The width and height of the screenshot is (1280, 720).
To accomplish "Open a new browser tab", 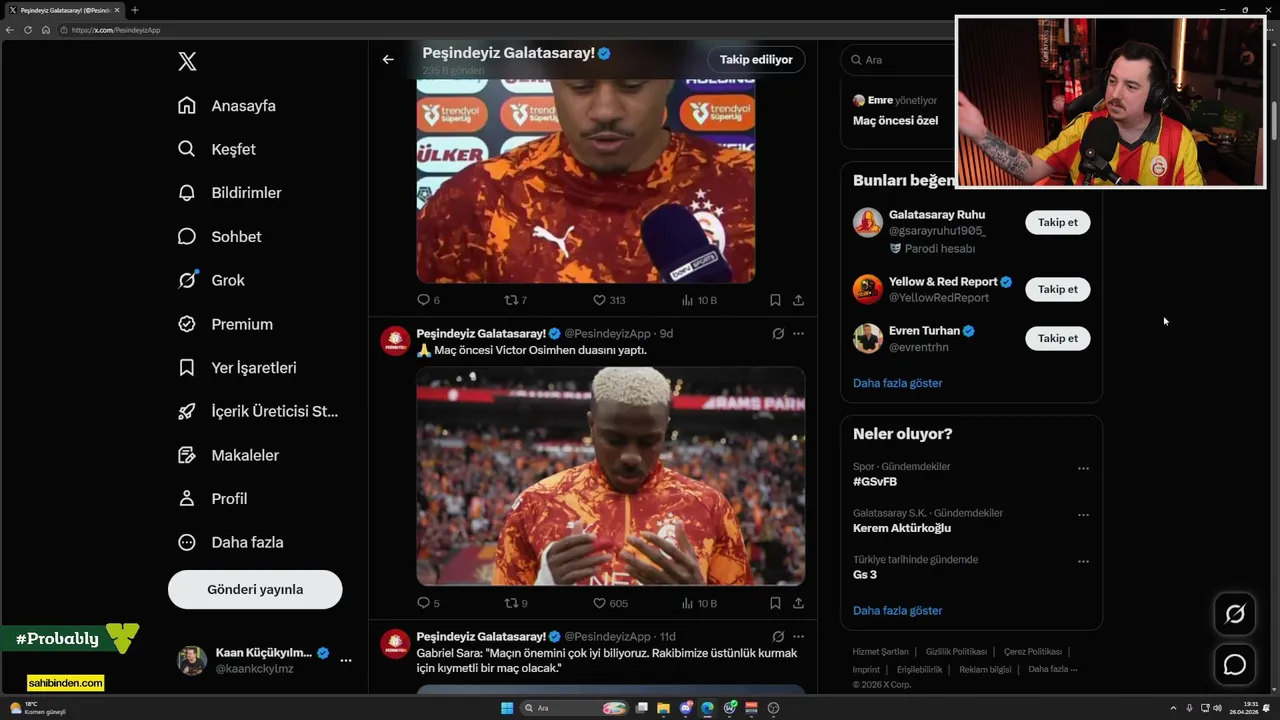I will click(x=135, y=10).
